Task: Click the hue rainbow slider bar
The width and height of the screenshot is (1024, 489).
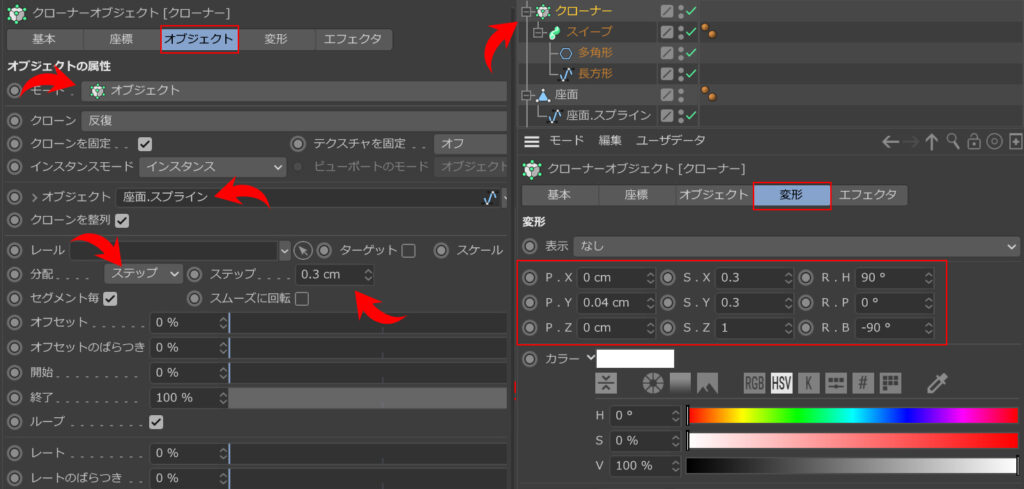Action: (x=852, y=415)
